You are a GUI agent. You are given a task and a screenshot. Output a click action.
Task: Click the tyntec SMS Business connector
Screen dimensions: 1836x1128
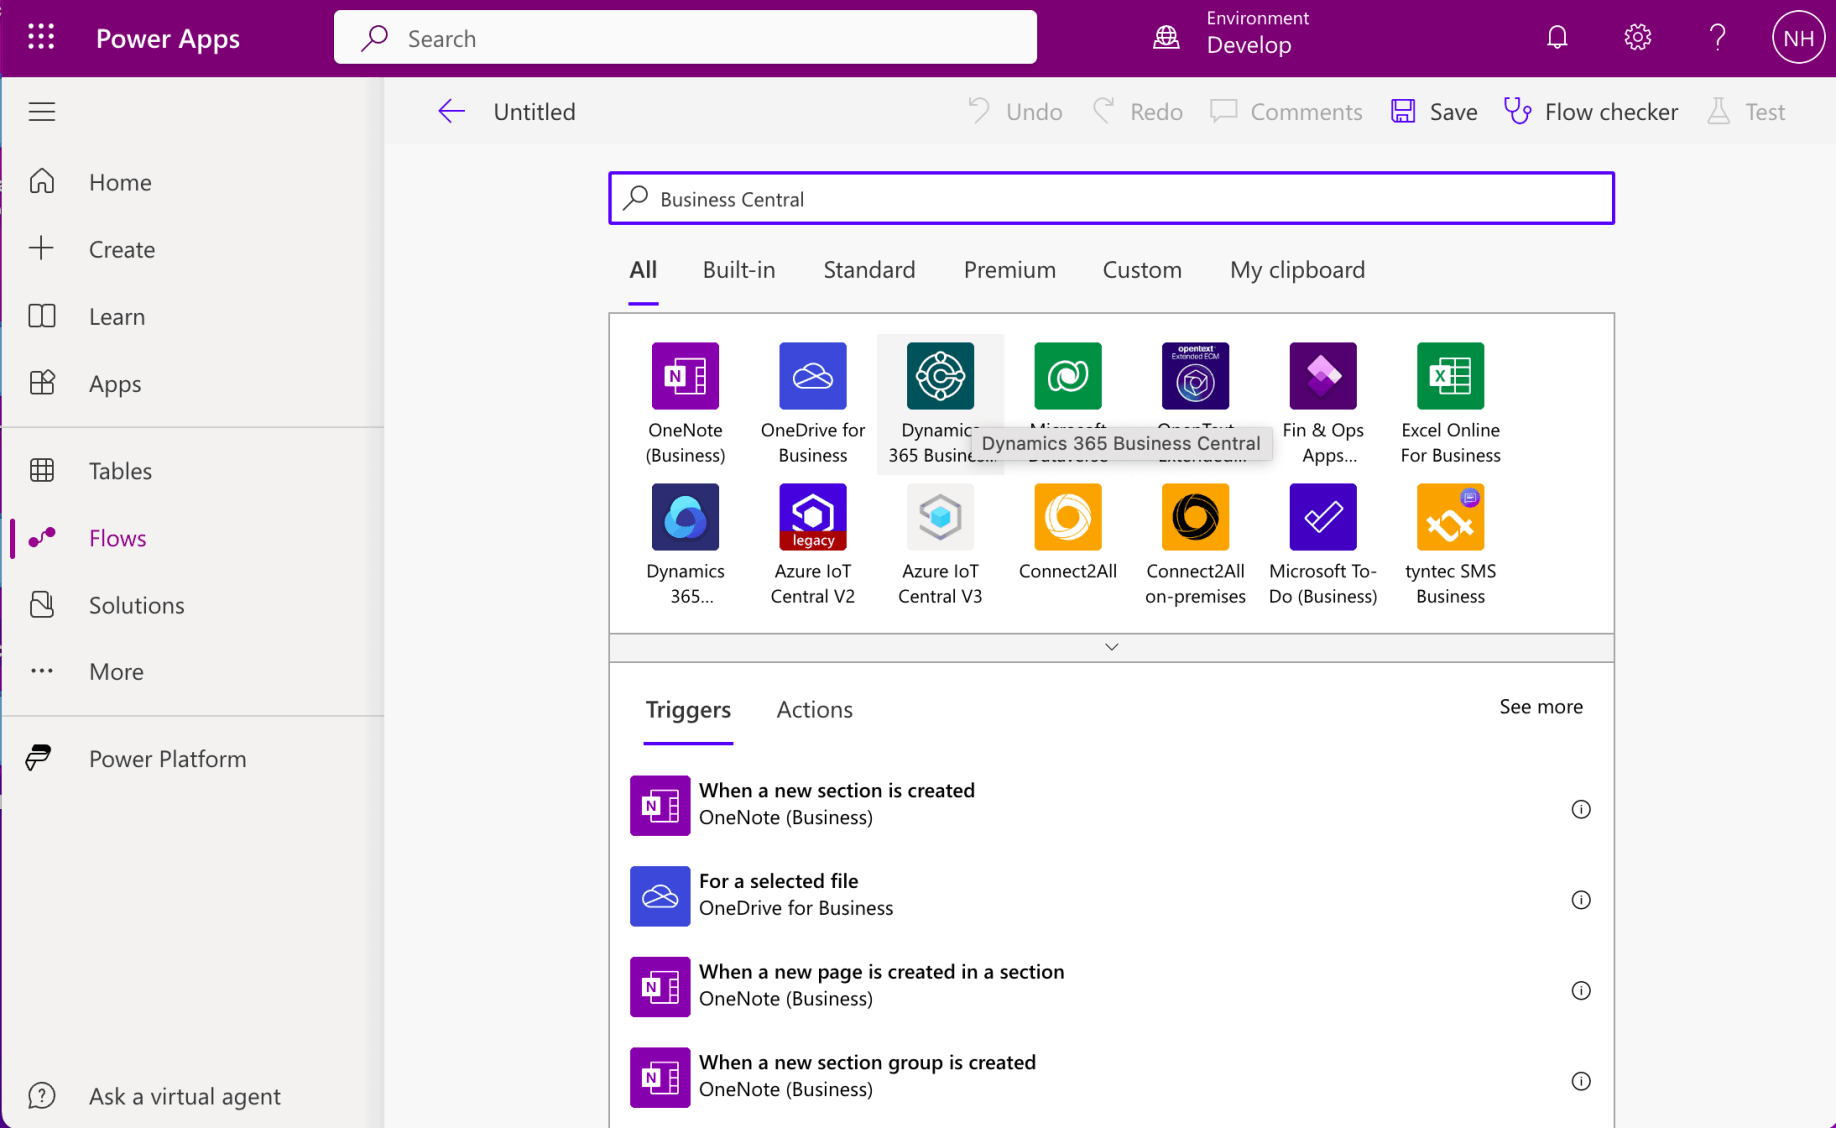pyautogui.click(x=1449, y=518)
